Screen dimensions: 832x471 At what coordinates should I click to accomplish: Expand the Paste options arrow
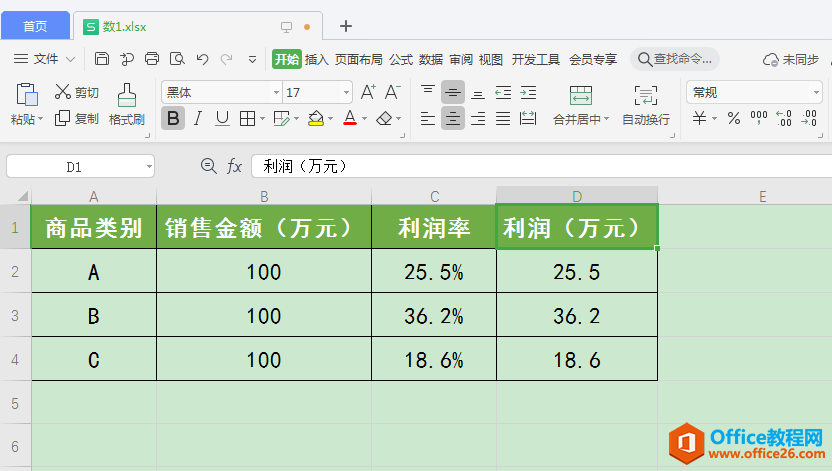tap(40, 119)
